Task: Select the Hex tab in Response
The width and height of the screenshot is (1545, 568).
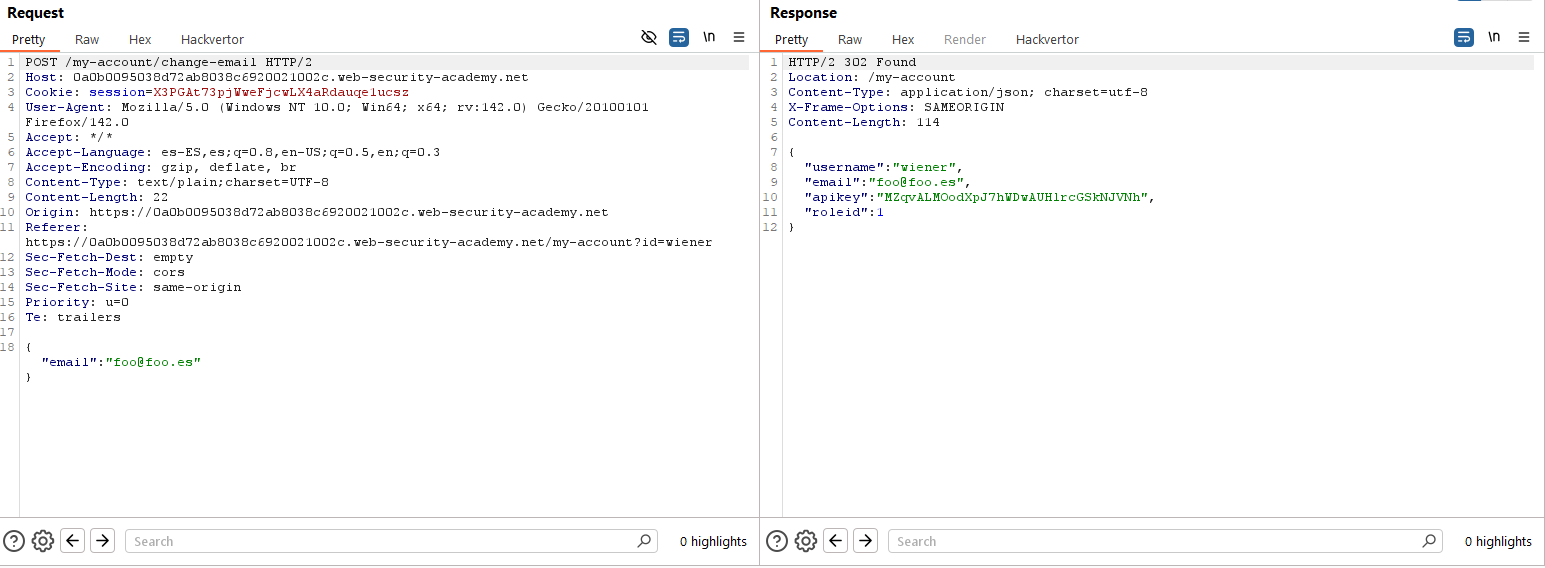Action: (903, 40)
